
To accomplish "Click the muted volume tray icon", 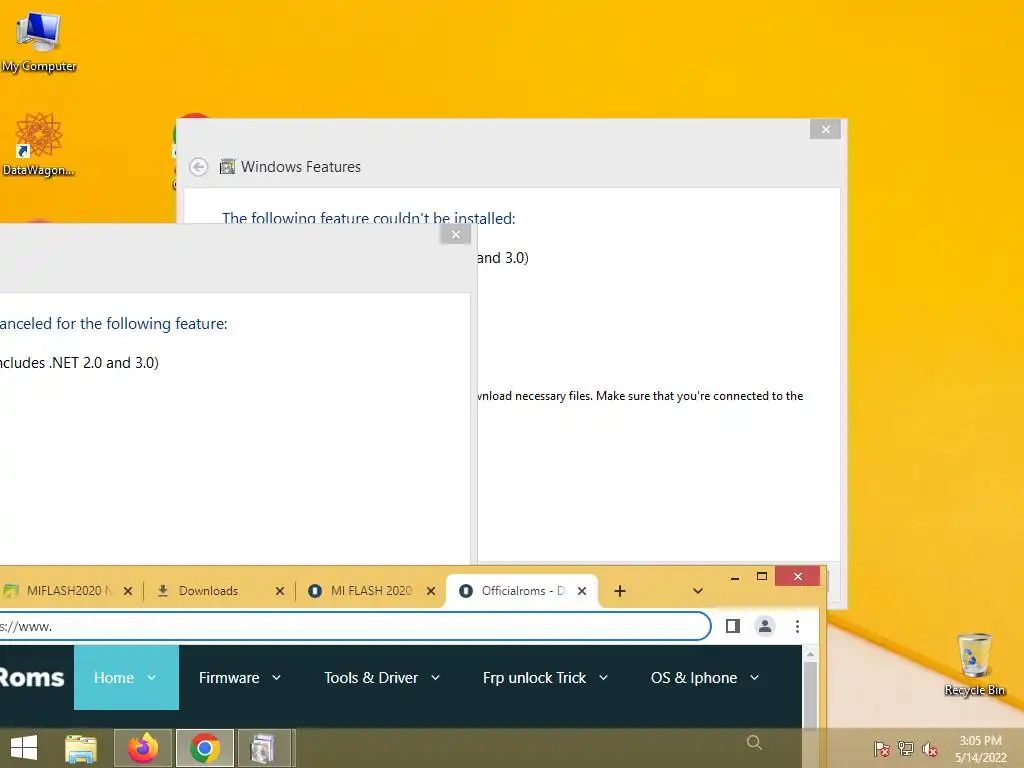I will point(929,748).
